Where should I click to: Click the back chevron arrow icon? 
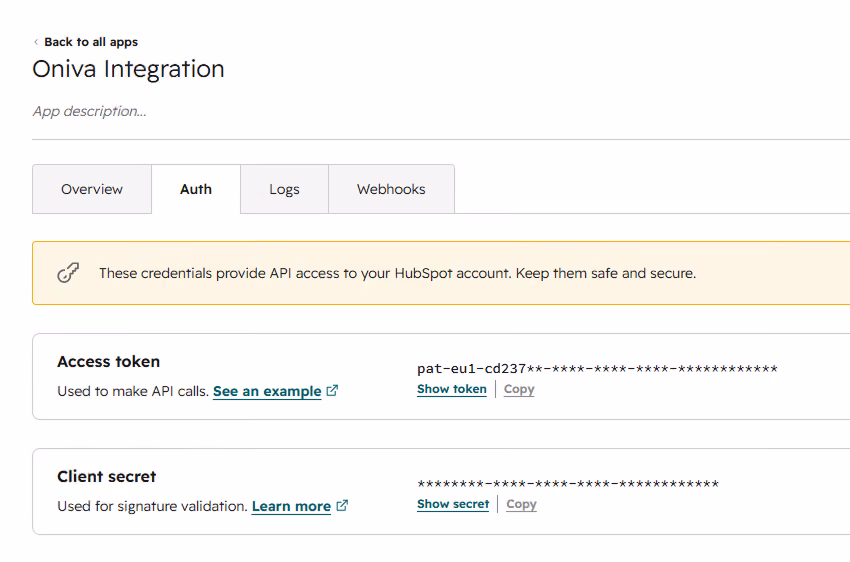(36, 42)
